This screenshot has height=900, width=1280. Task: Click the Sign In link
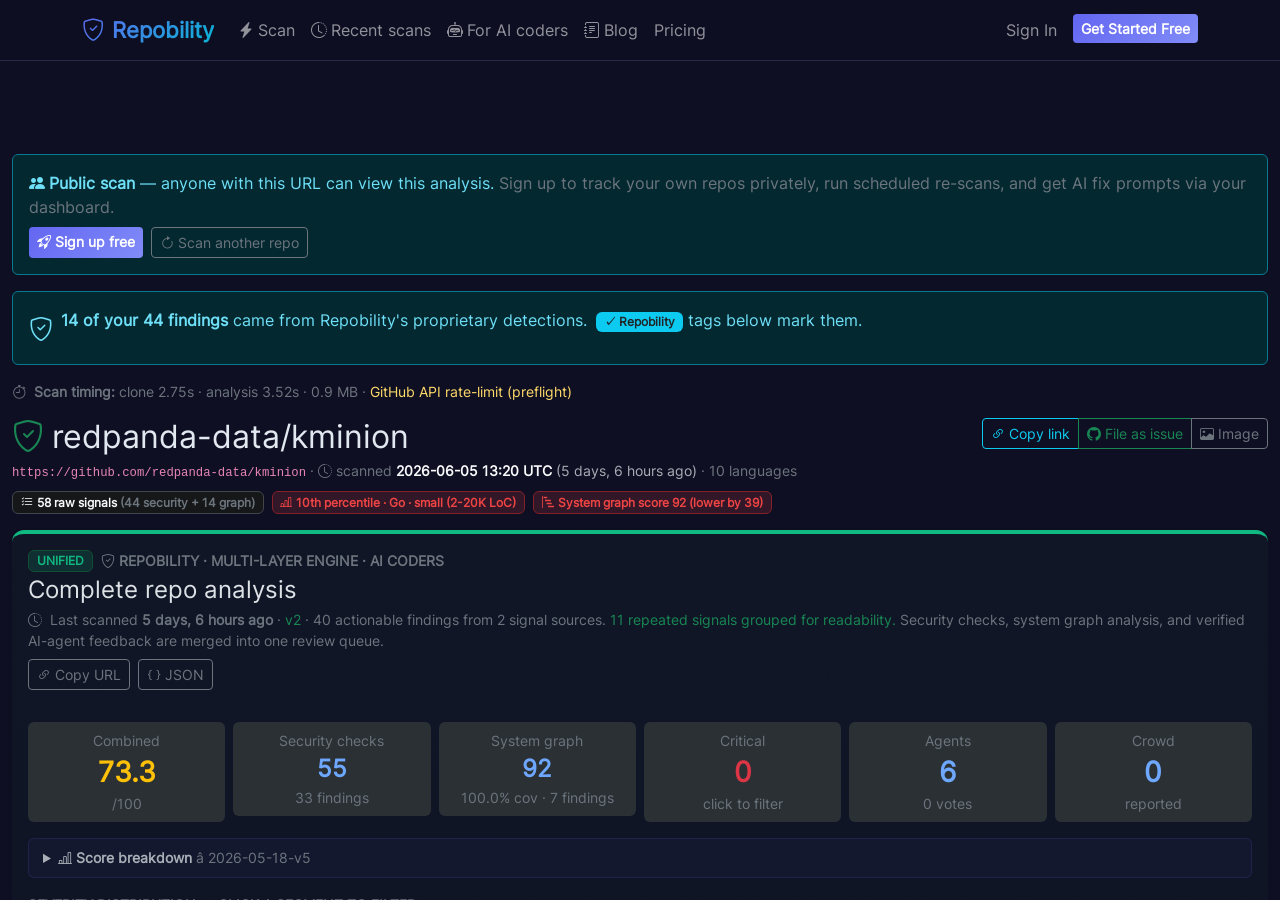pyautogui.click(x=1031, y=30)
